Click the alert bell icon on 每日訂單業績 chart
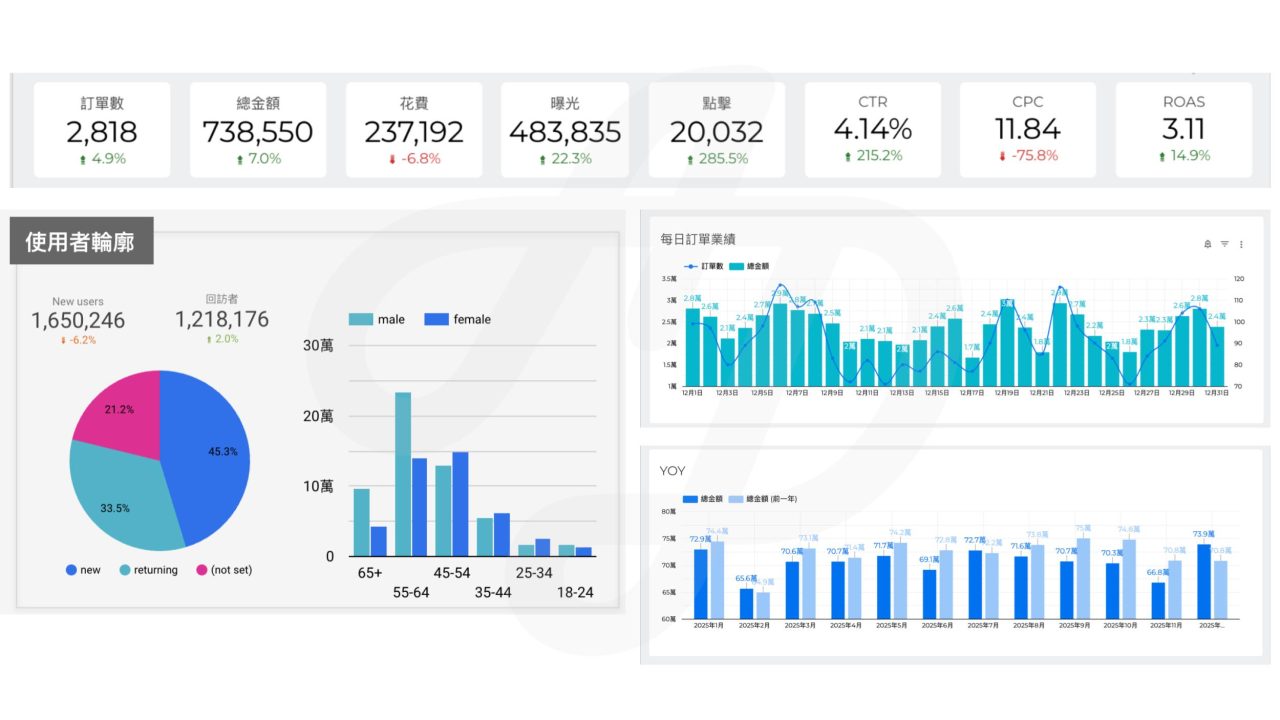The height and width of the screenshot is (720, 1280). pyautogui.click(x=1208, y=244)
